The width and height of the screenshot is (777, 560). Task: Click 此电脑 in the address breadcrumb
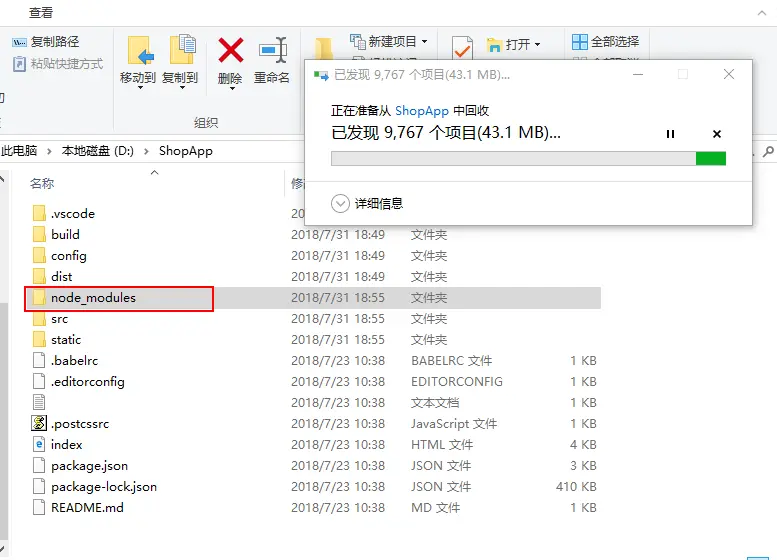pos(19,151)
